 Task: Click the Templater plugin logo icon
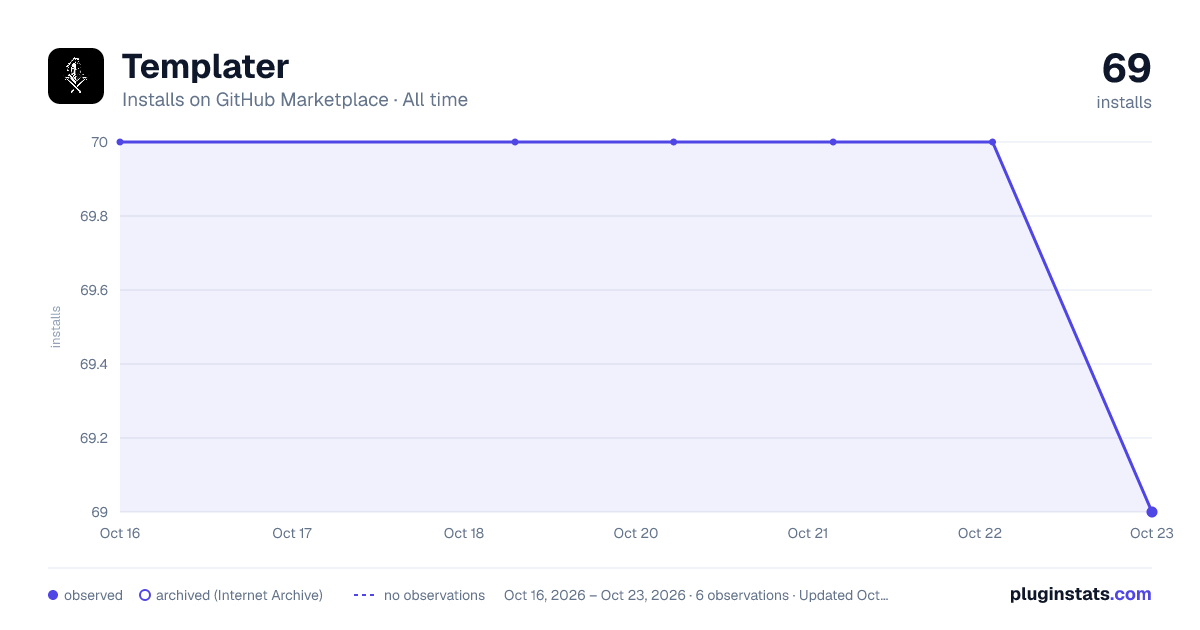click(76, 76)
